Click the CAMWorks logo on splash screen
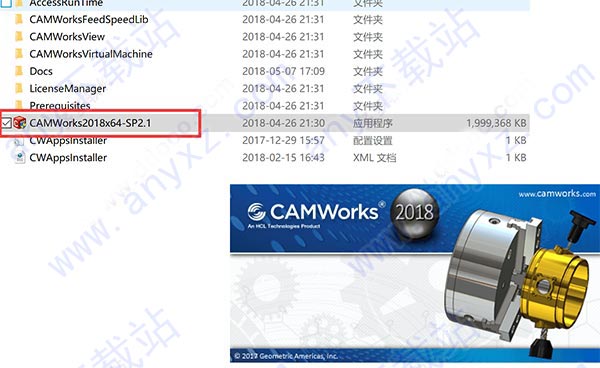 point(315,212)
